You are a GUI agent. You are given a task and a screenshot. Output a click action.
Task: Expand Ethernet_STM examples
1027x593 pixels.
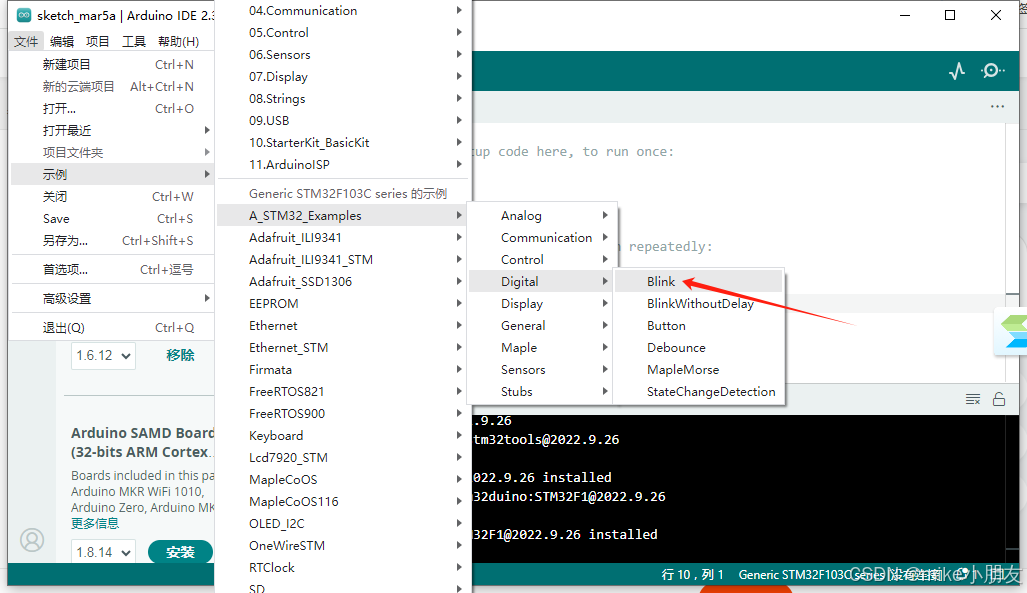click(x=343, y=347)
